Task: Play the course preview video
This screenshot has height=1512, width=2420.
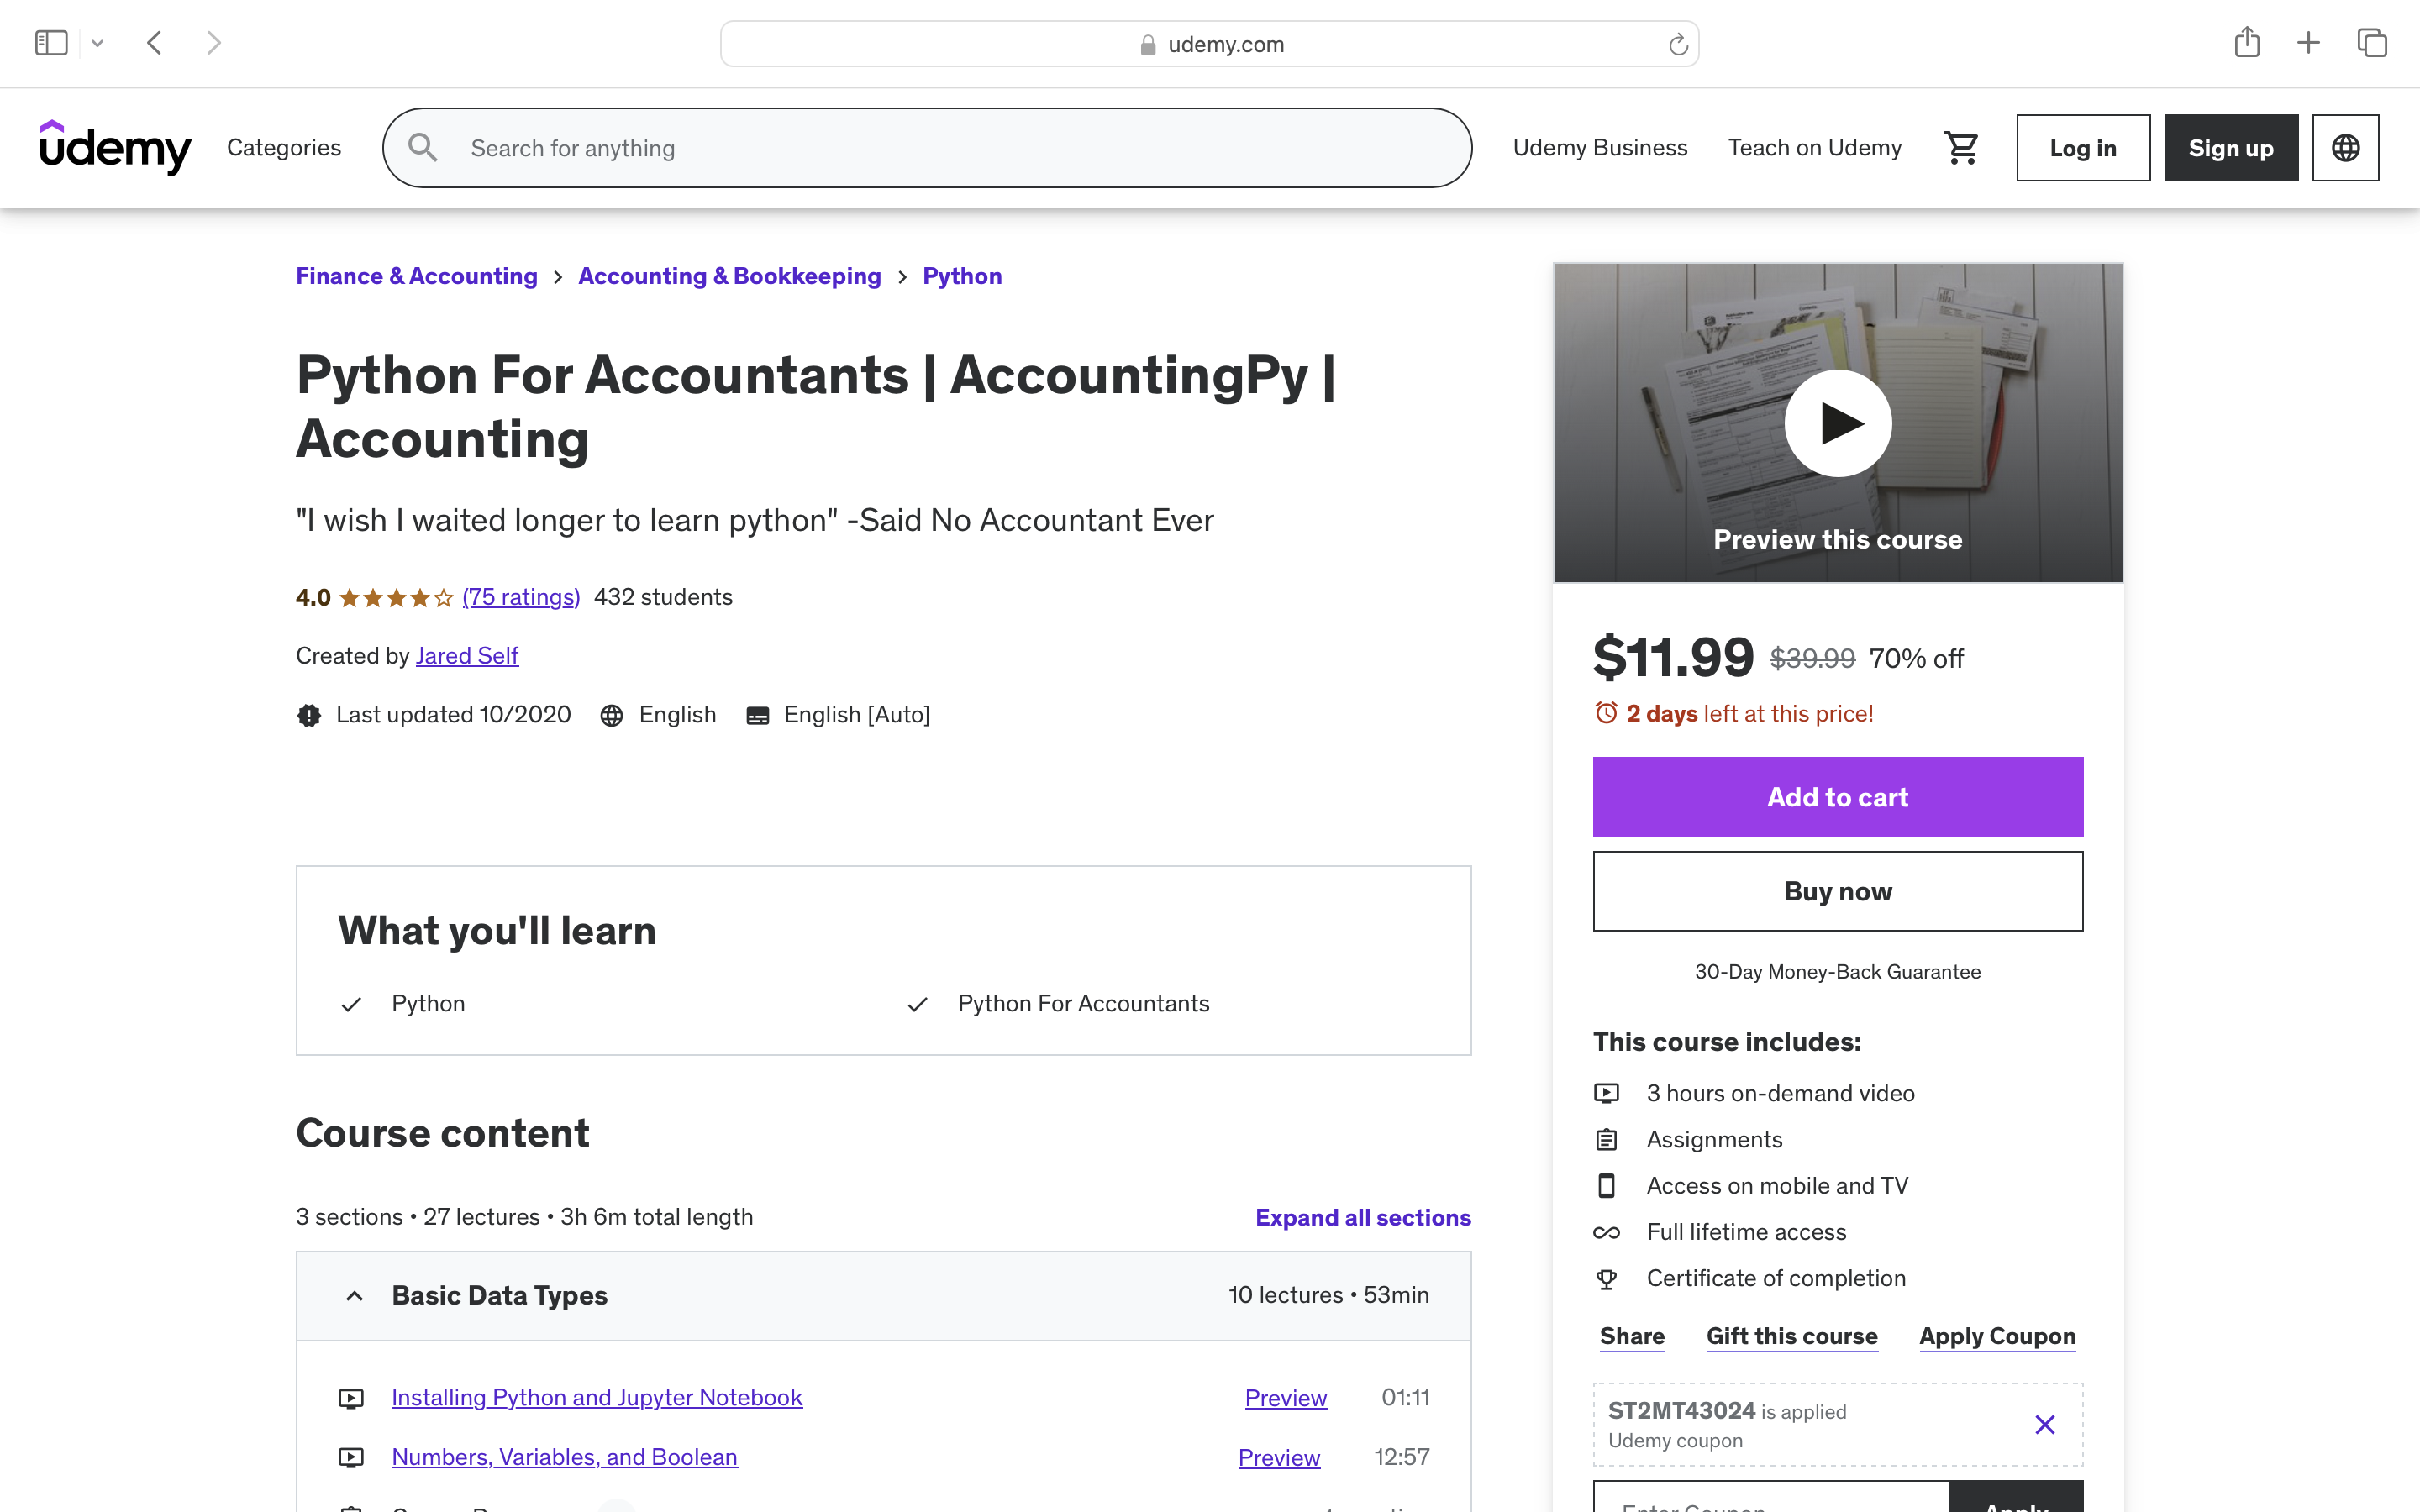Action: 1837,423
